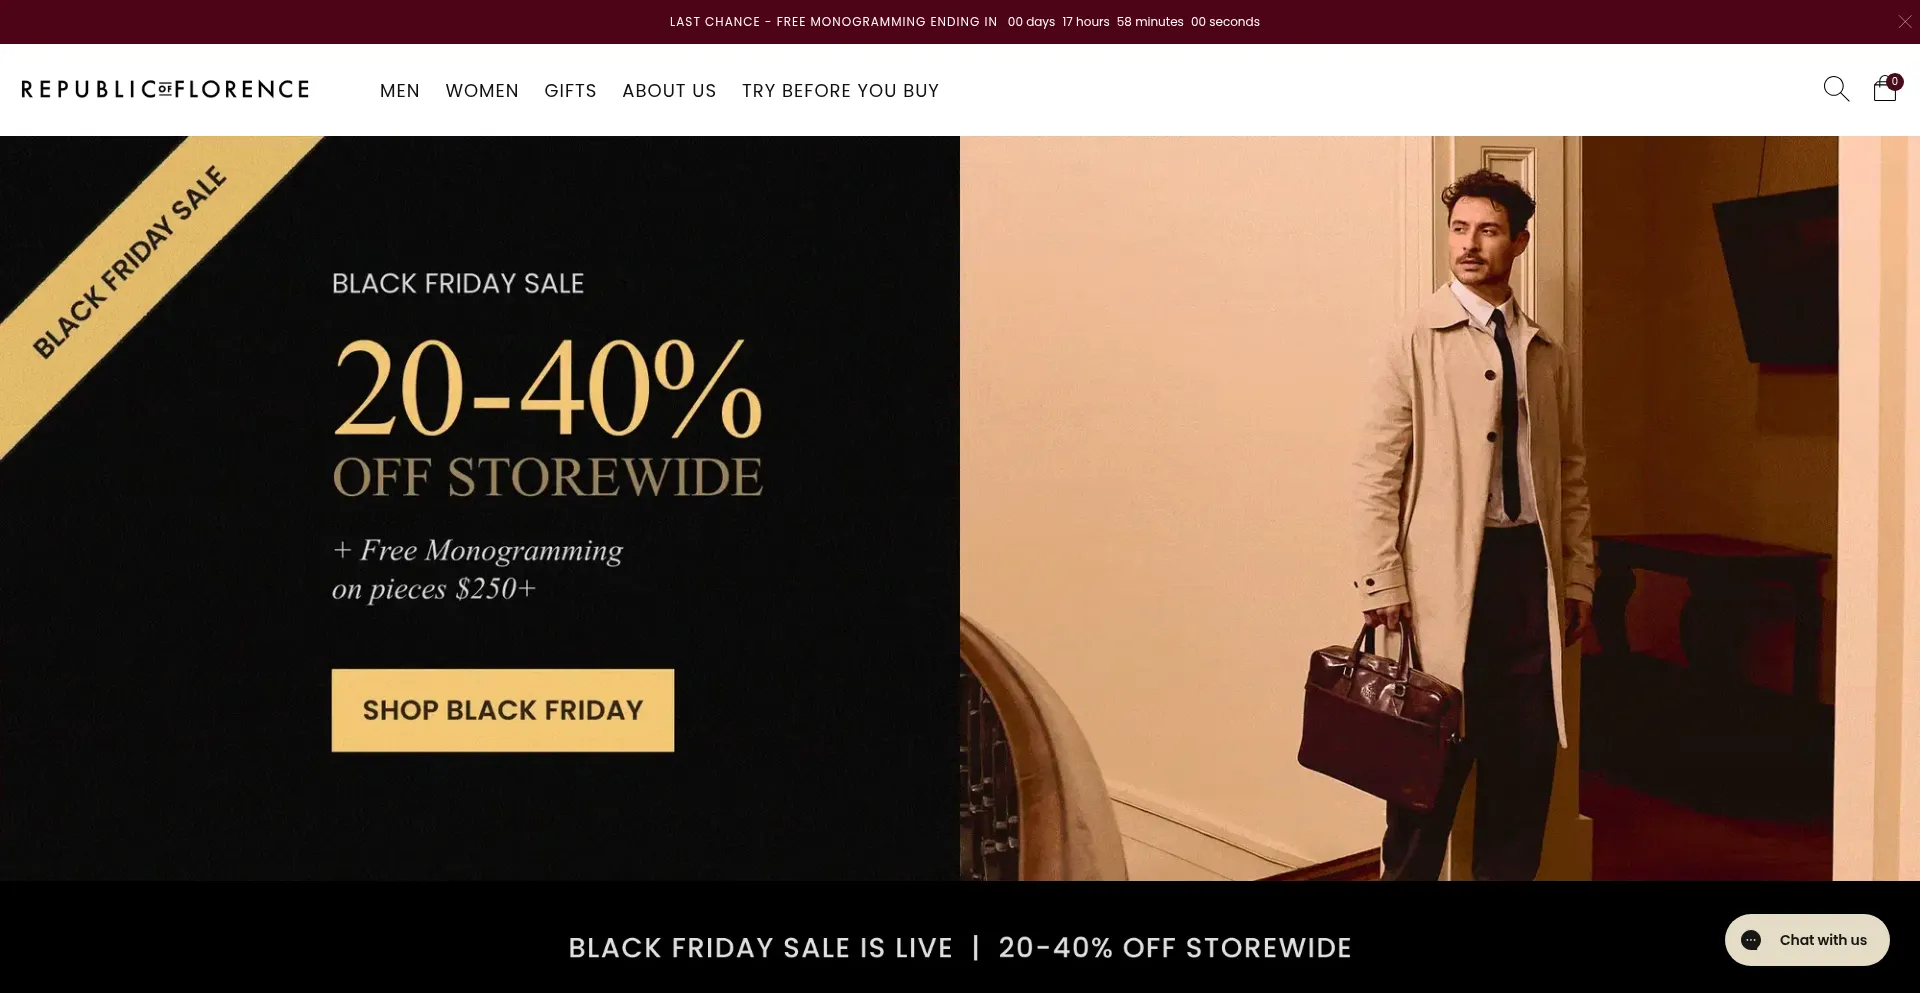Click the Black Friday Sale is Live banner
Viewport: 1920px width, 993px height.
click(960, 948)
